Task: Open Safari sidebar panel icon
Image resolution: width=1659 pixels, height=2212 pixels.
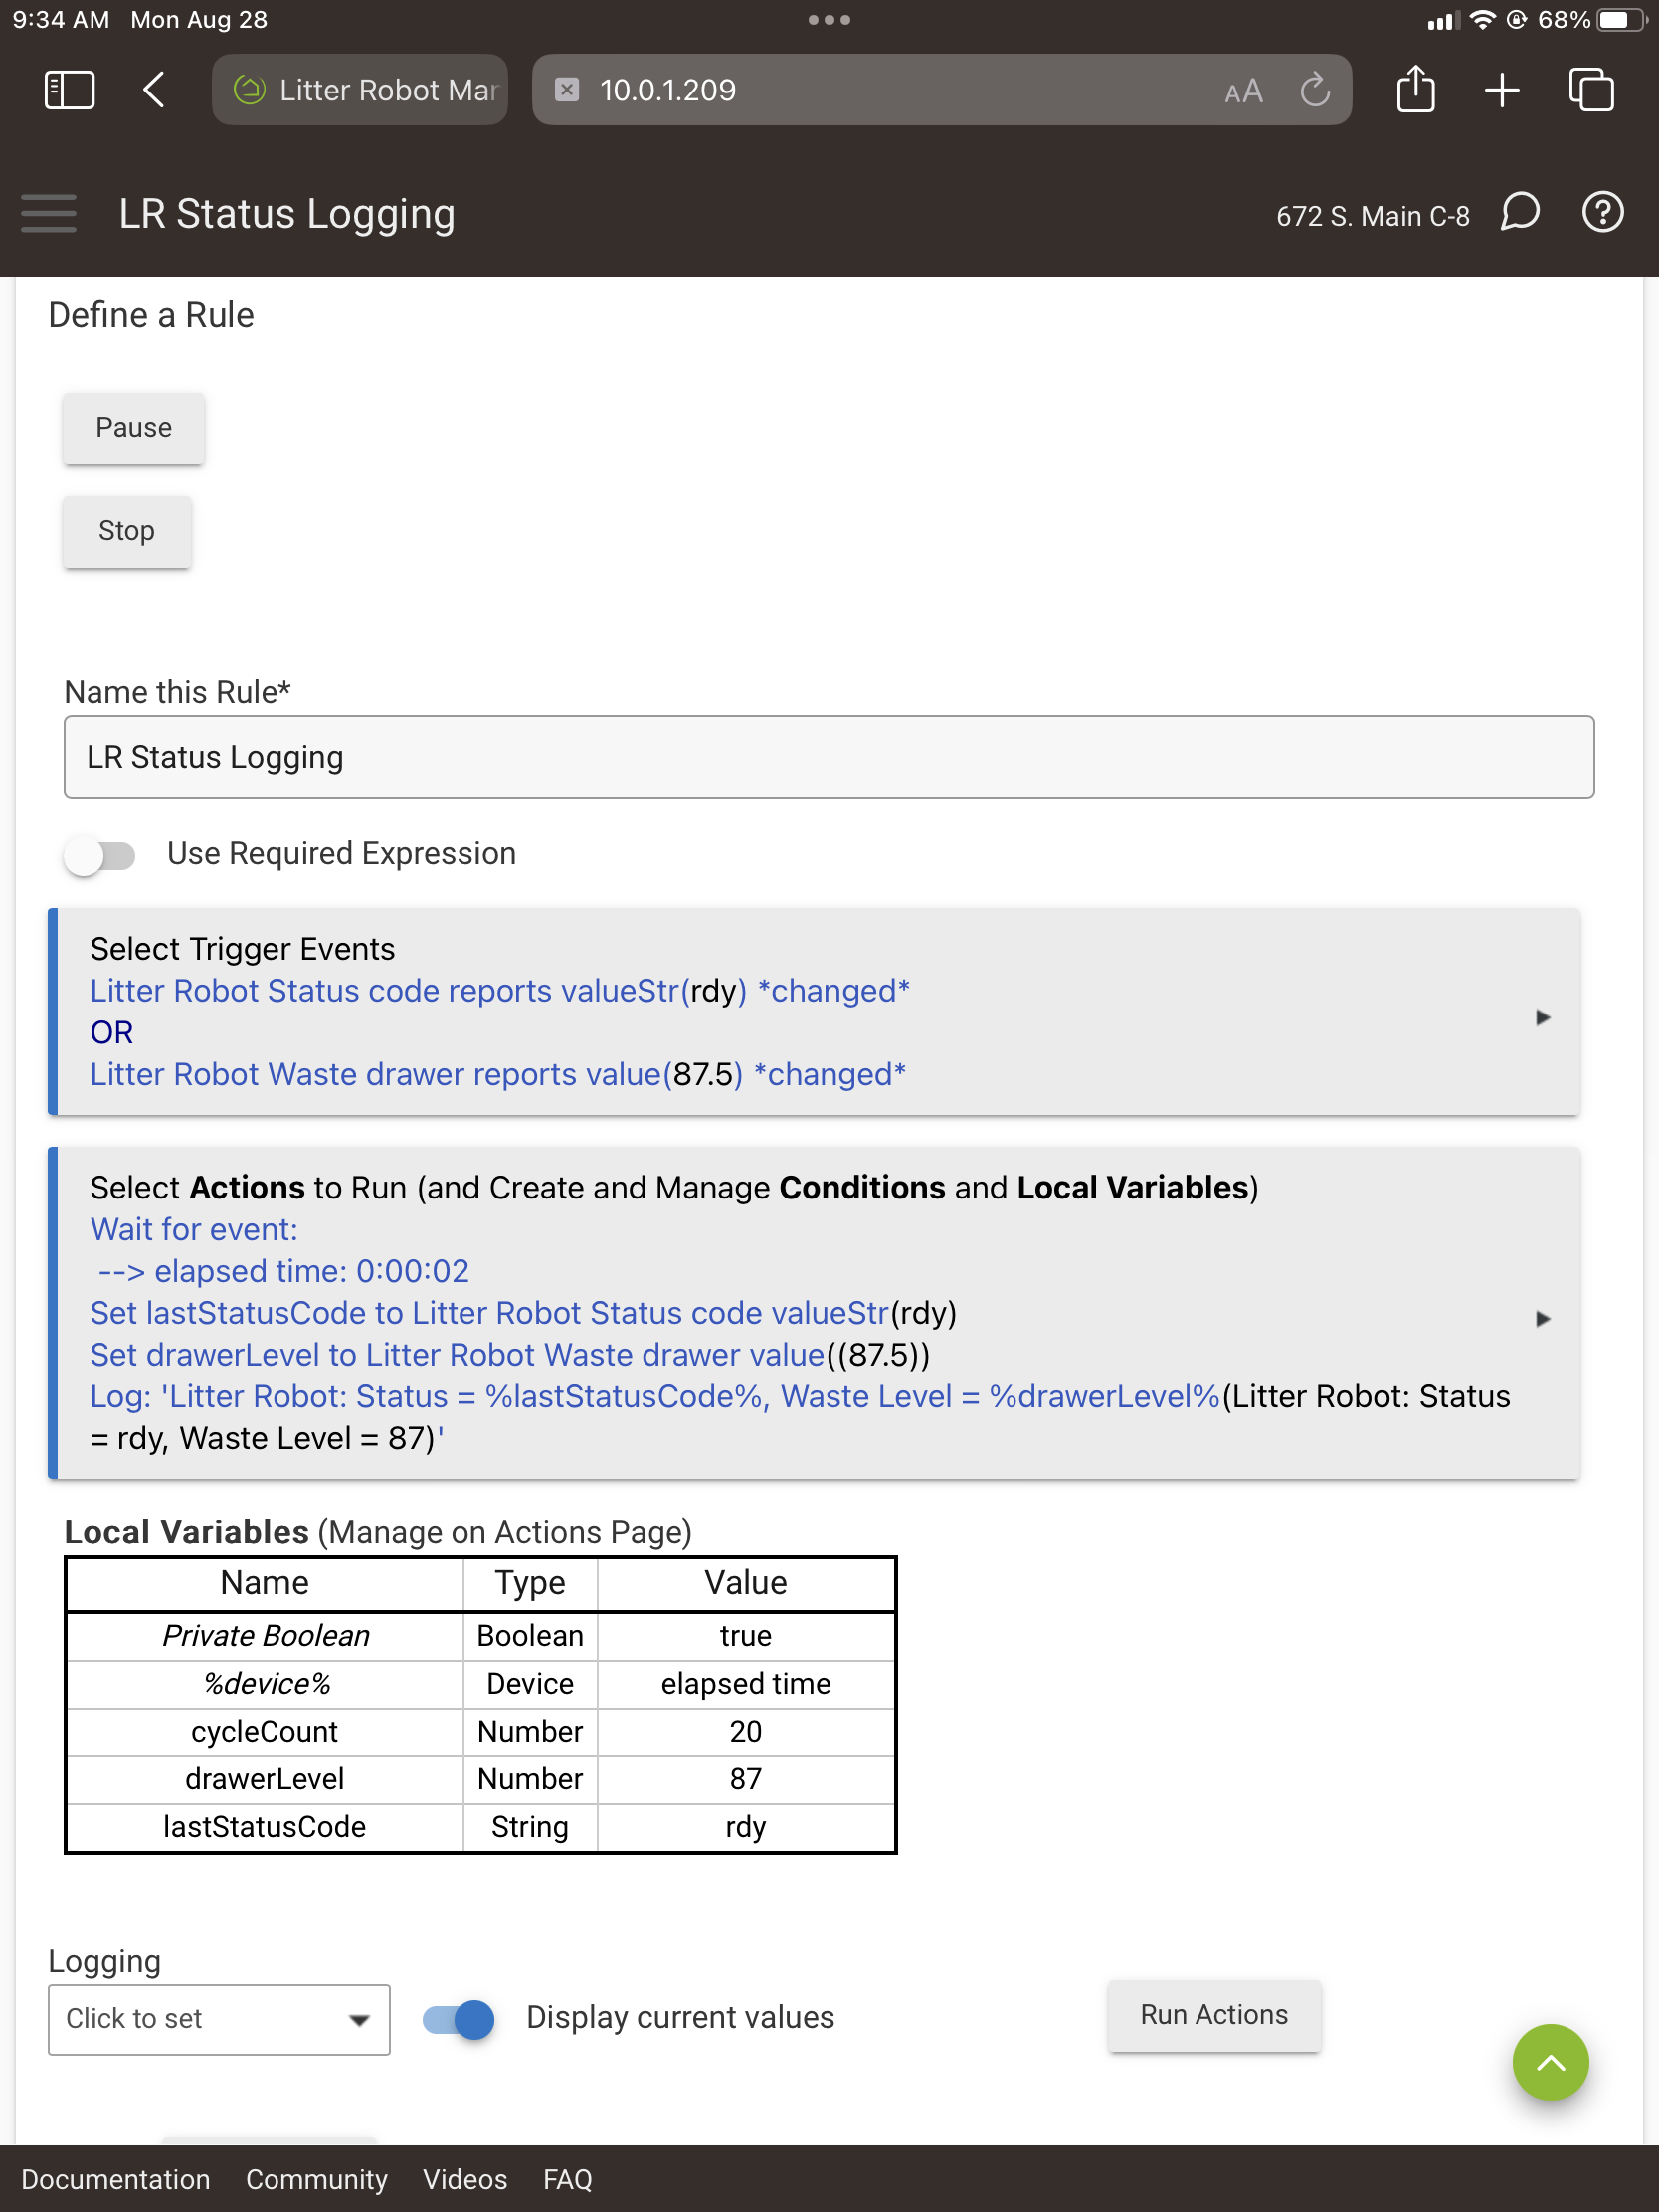Action: [x=70, y=90]
